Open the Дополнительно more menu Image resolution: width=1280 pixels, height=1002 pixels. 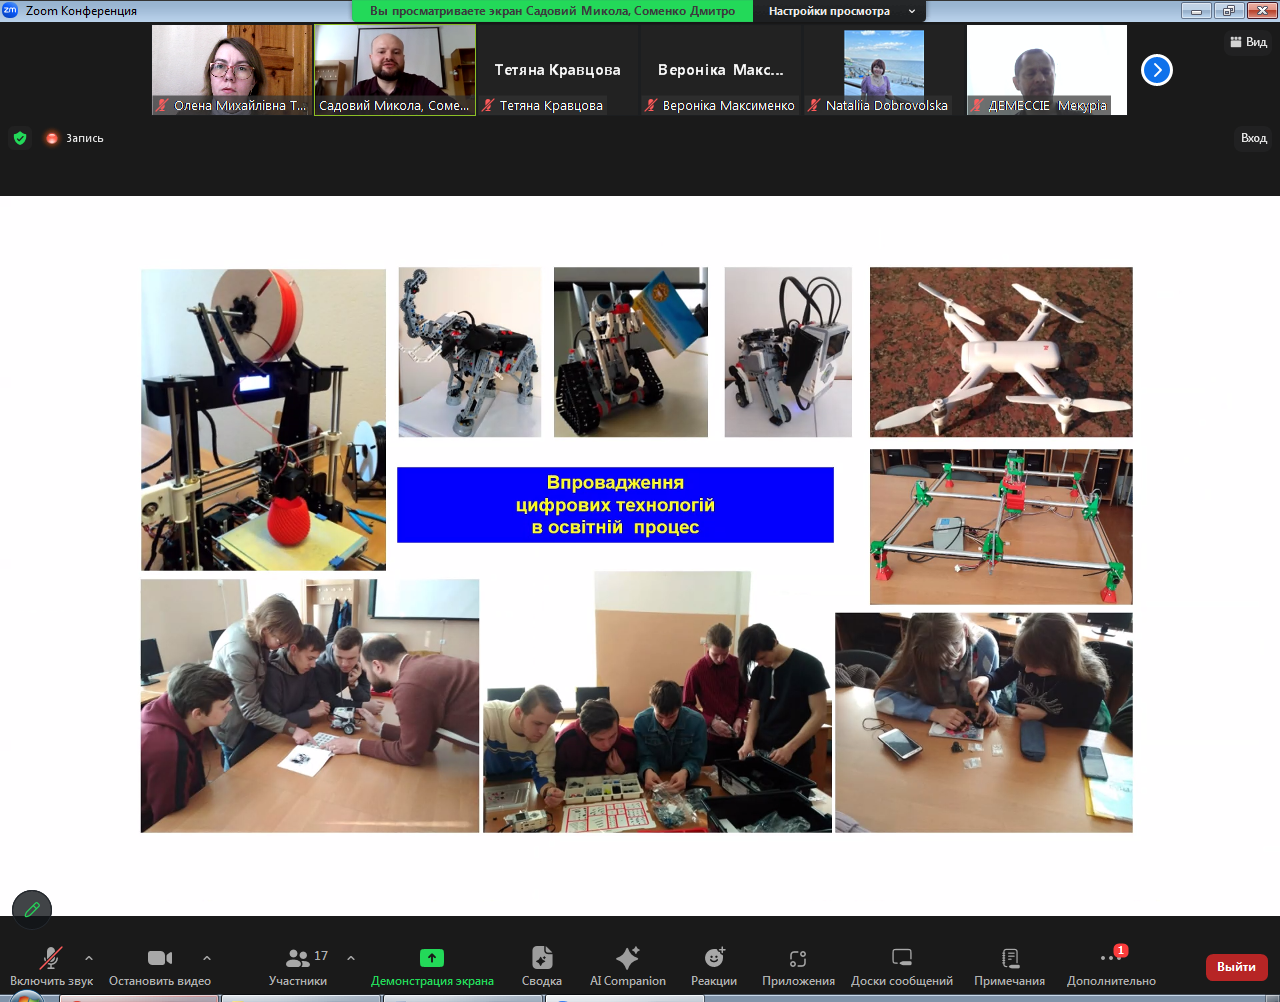click(x=1111, y=958)
